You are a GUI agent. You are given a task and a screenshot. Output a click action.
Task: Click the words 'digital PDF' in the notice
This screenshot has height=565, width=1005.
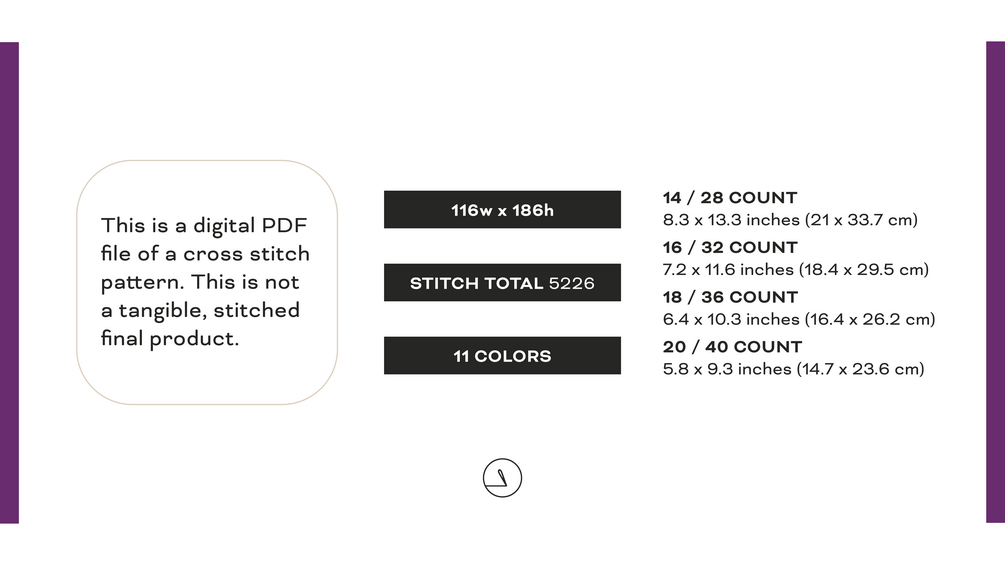250,226
